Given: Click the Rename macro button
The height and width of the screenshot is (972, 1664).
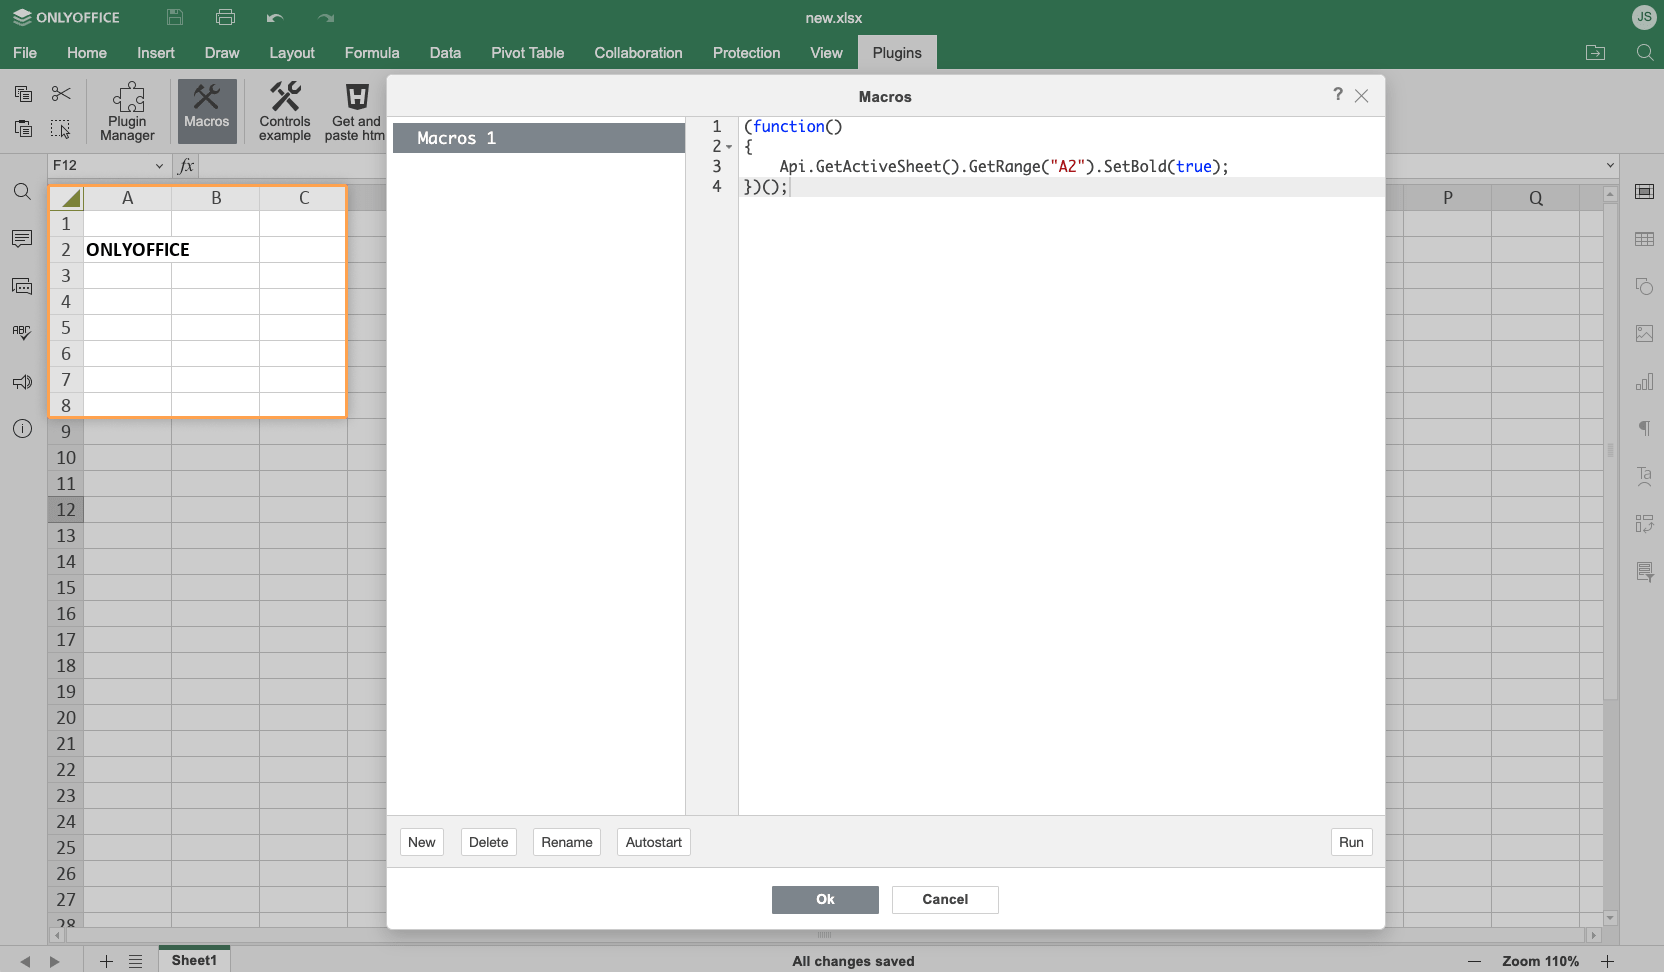Looking at the screenshot, I should click(567, 842).
